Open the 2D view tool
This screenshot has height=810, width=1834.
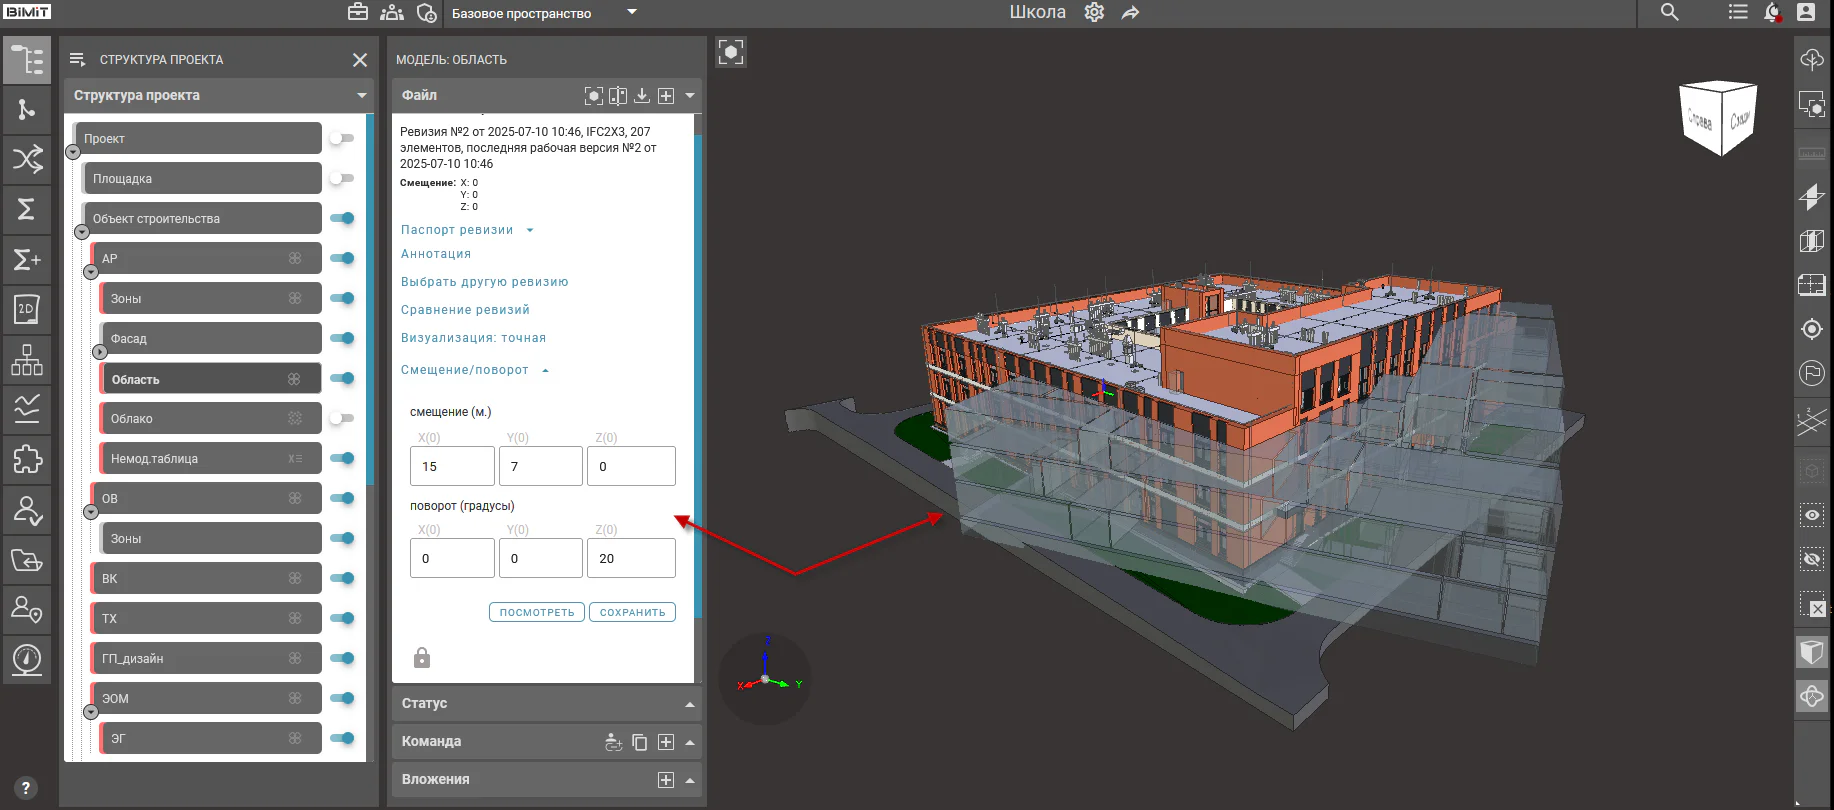click(27, 310)
